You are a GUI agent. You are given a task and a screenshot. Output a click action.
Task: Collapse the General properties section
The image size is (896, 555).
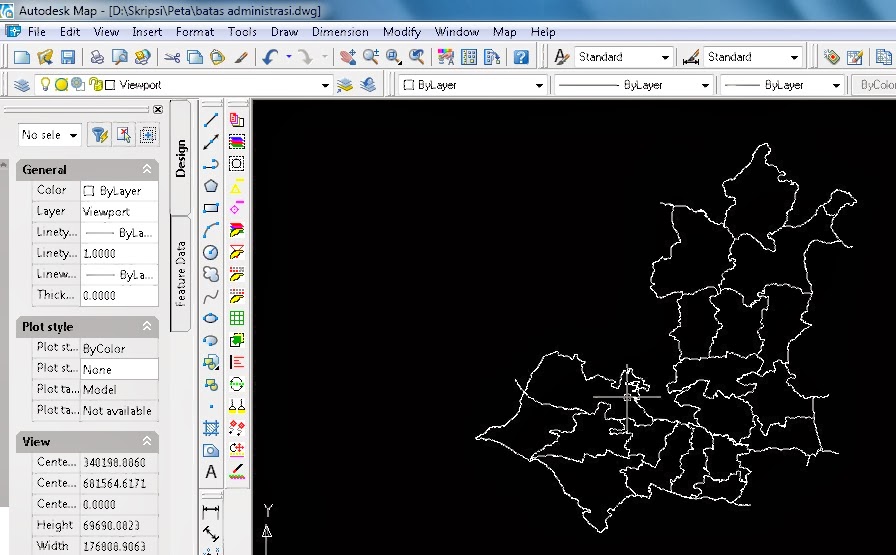(x=147, y=169)
